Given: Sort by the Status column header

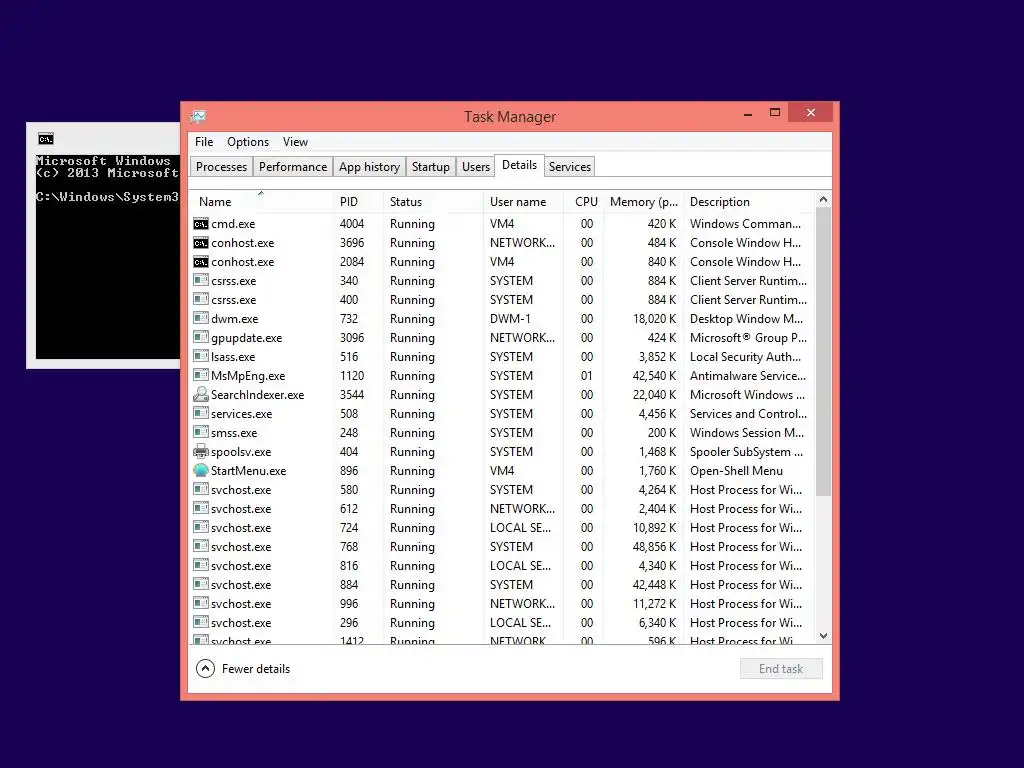Looking at the screenshot, I should [434, 202].
